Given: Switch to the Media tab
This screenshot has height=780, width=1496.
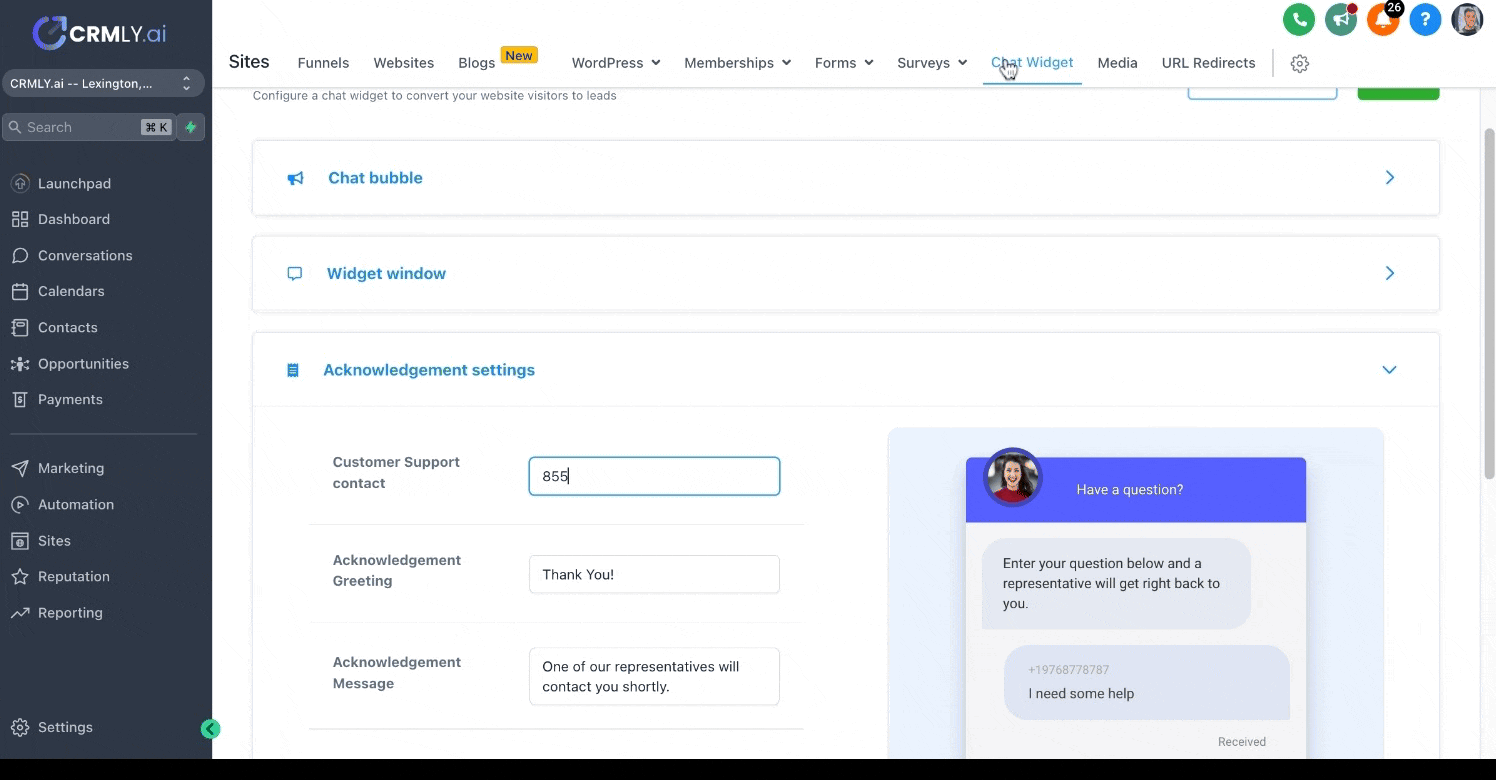Looking at the screenshot, I should point(1117,62).
